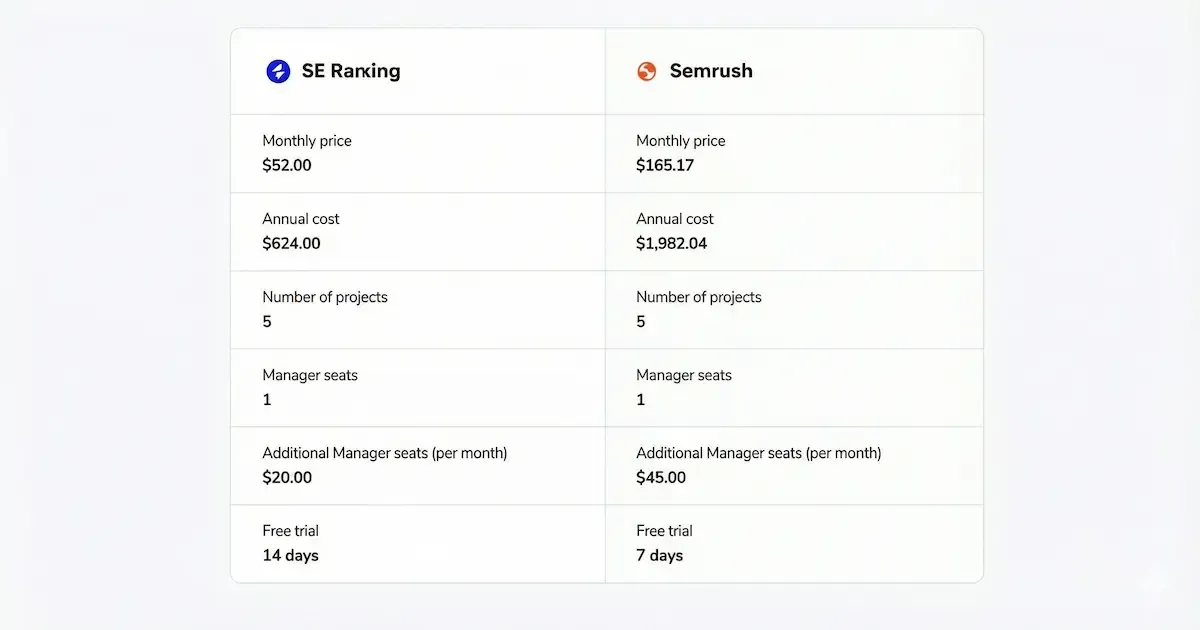Click Semrush's Number of projects label
This screenshot has width=1200, height=630.
pyautogui.click(x=699, y=297)
